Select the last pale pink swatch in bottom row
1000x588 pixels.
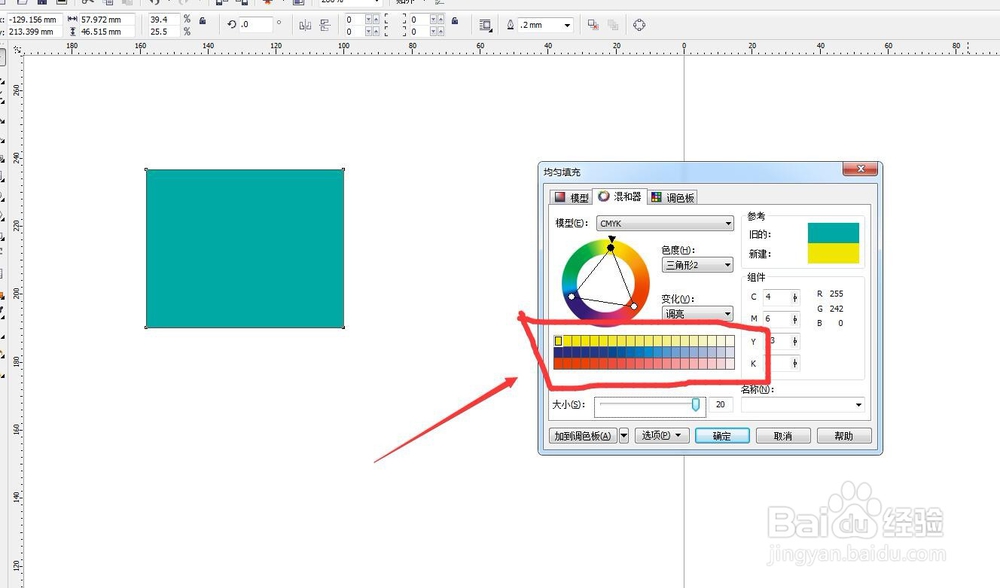730,364
